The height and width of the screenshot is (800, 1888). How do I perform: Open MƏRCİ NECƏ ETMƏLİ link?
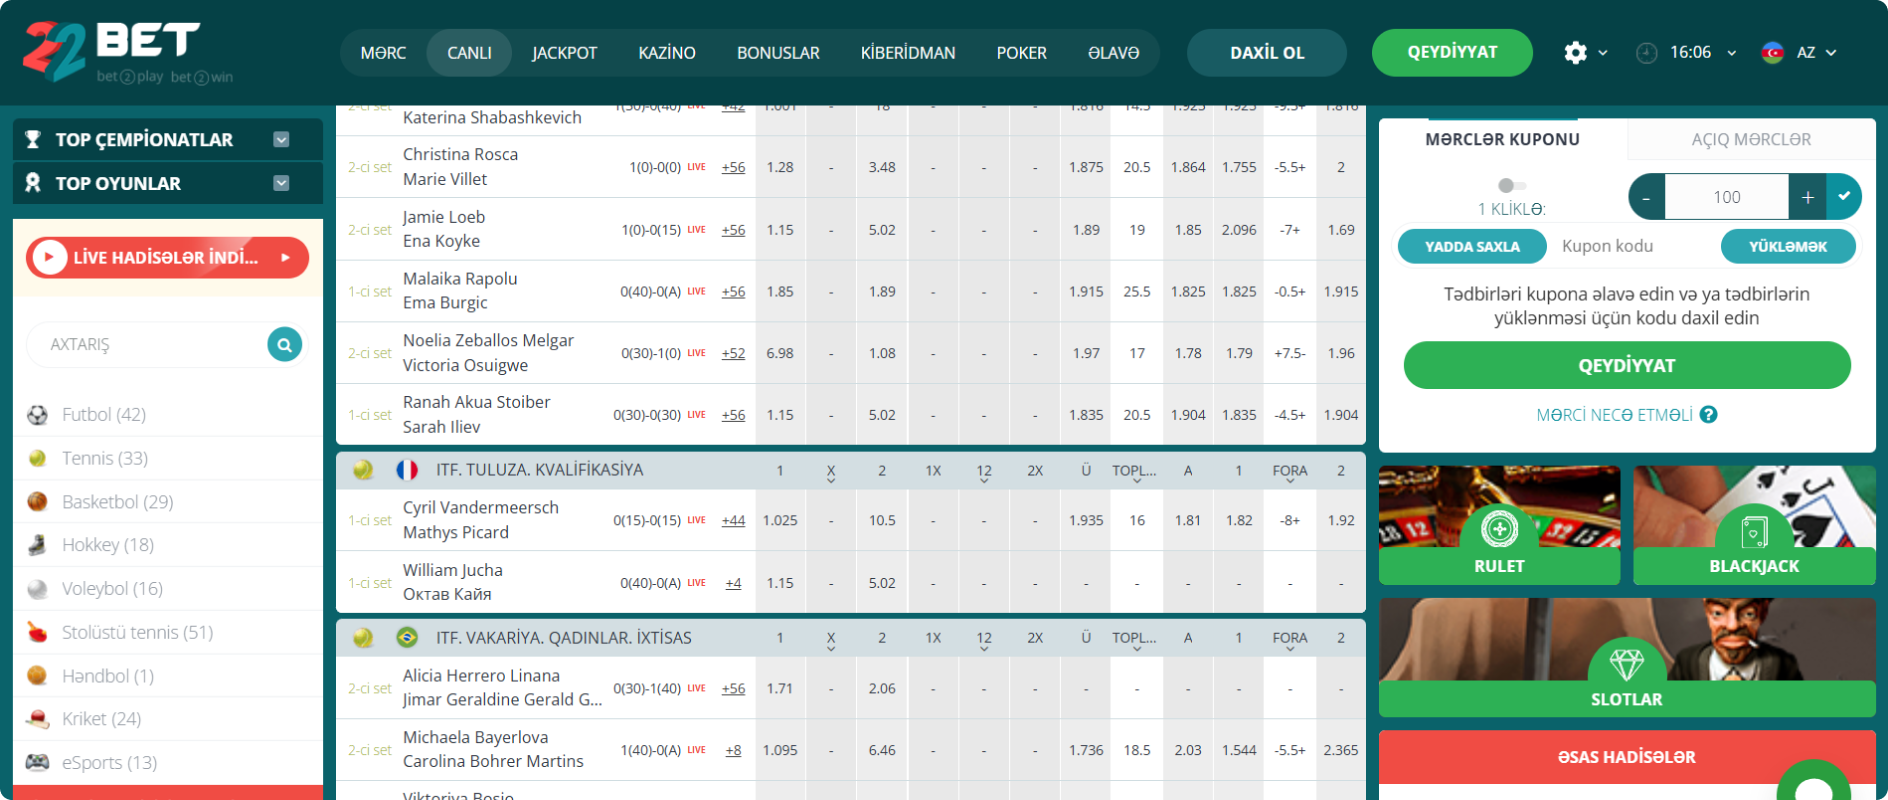point(1614,415)
